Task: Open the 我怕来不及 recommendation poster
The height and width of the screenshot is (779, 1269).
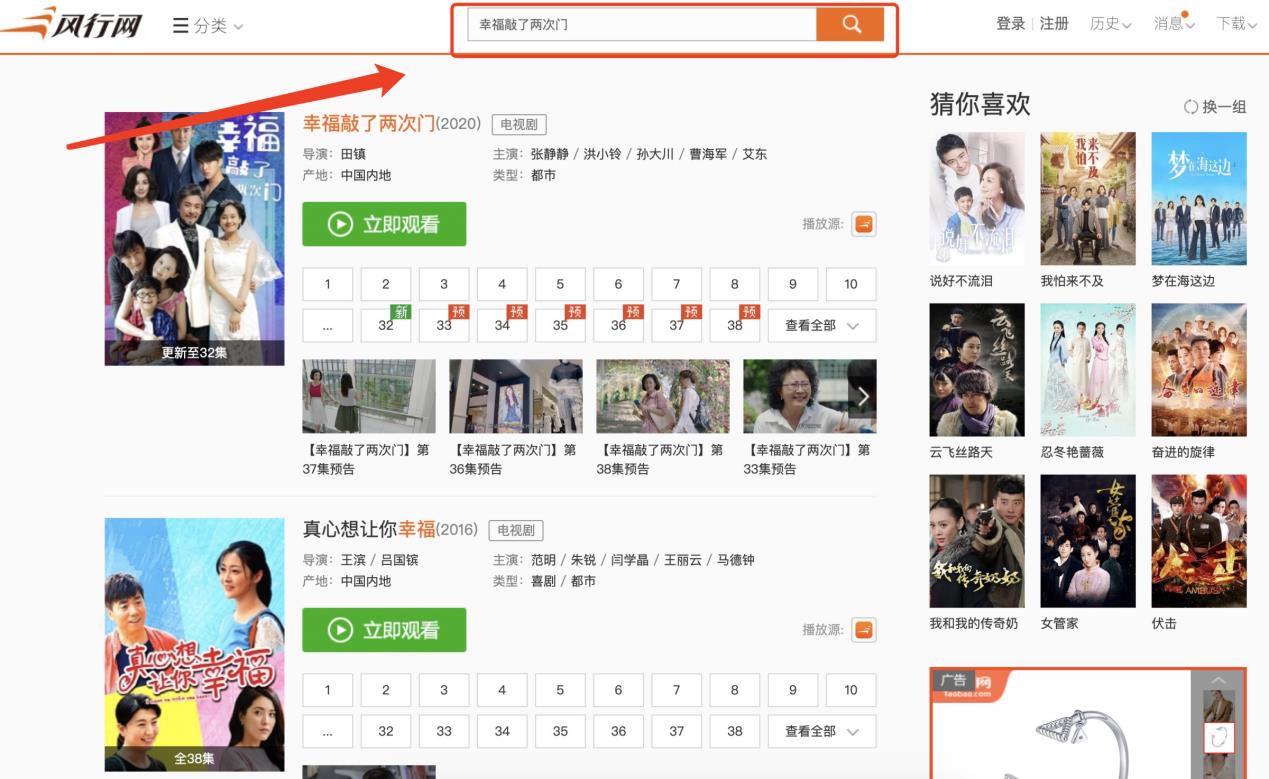Action: click(x=1088, y=198)
